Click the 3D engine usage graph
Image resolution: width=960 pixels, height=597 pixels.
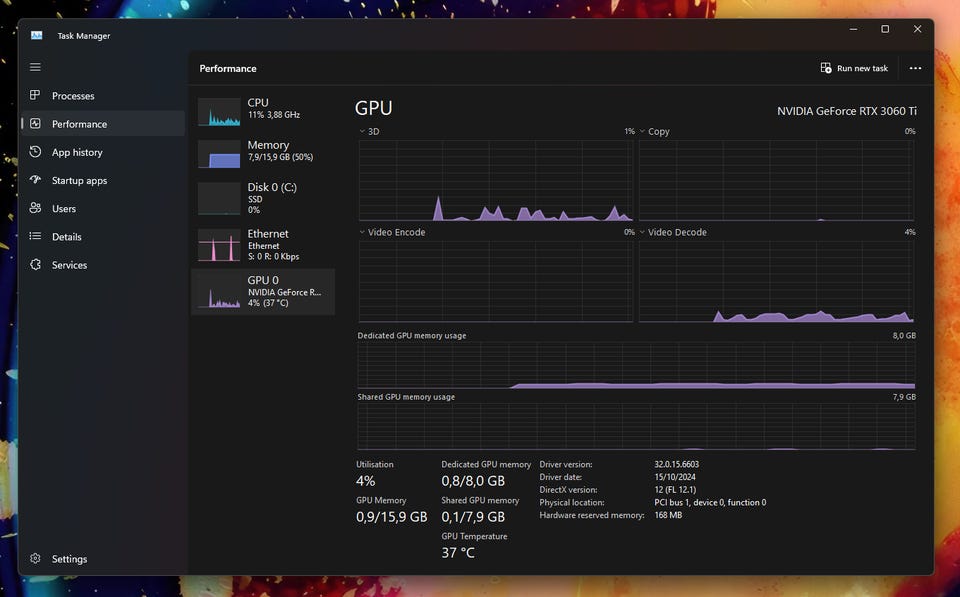(496, 181)
